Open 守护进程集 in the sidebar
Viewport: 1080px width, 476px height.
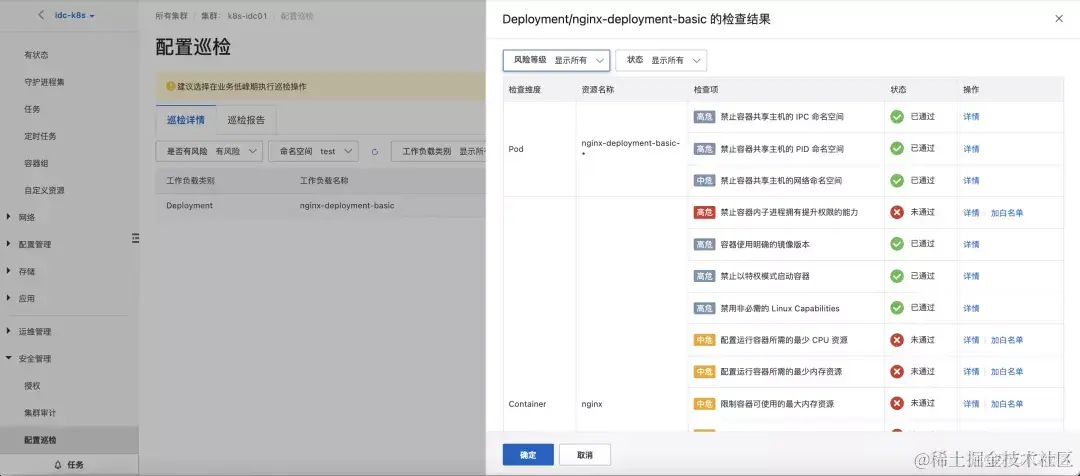pos(44,82)
